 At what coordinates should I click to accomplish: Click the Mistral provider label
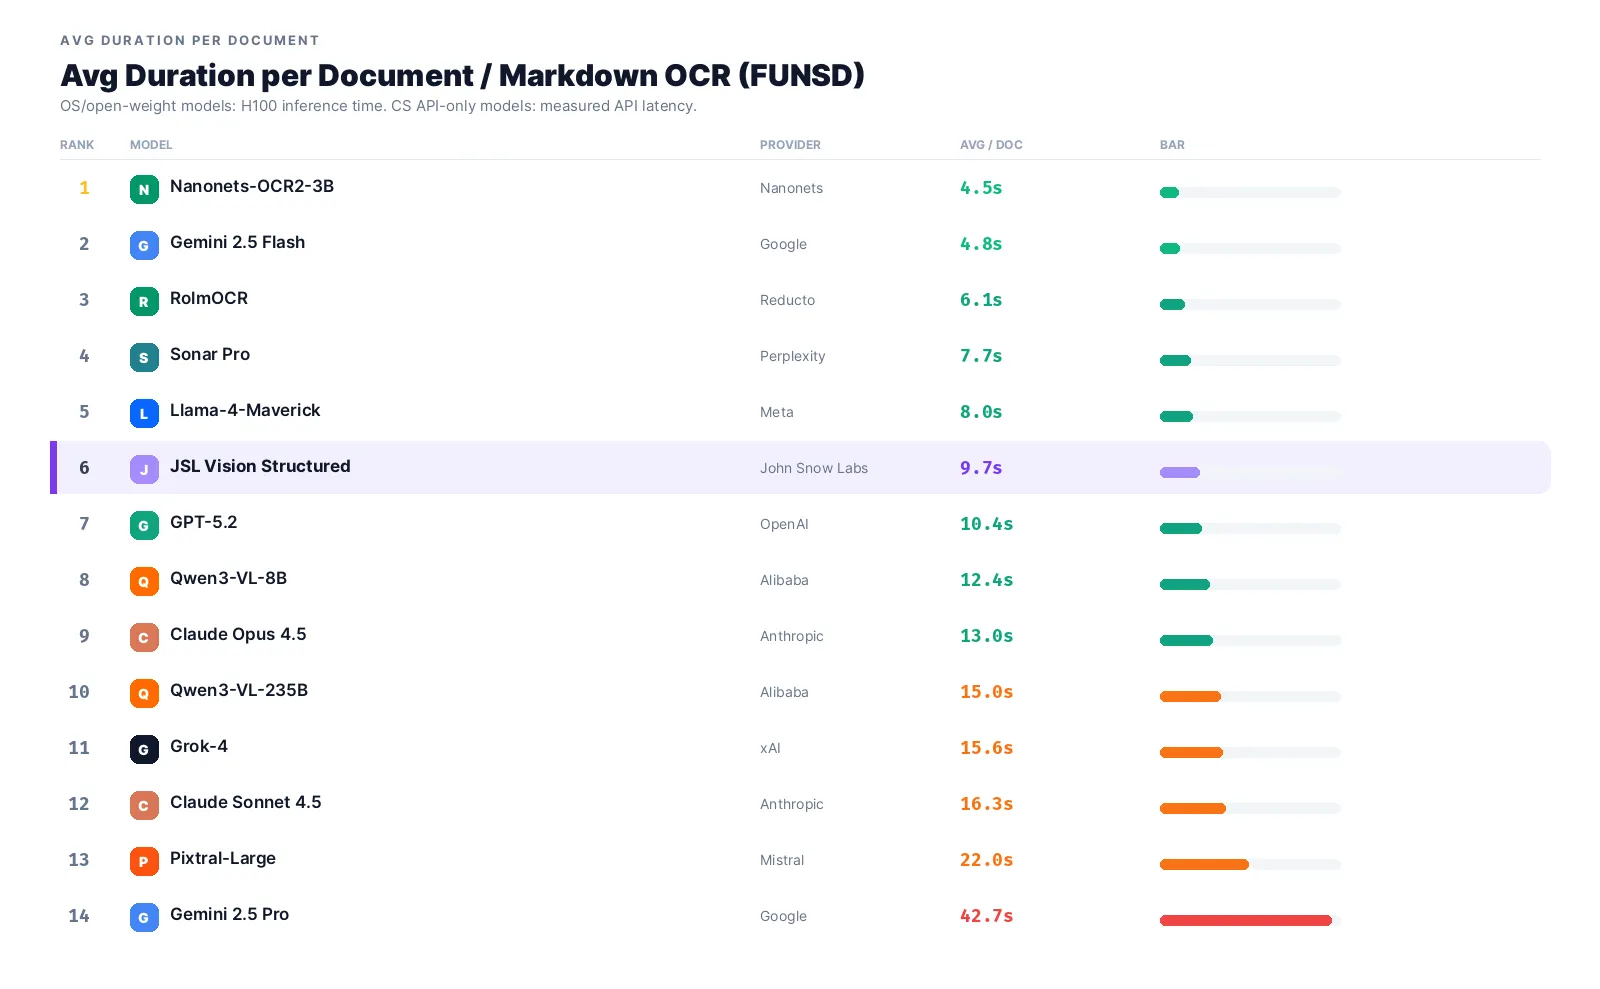pos(782,860)
